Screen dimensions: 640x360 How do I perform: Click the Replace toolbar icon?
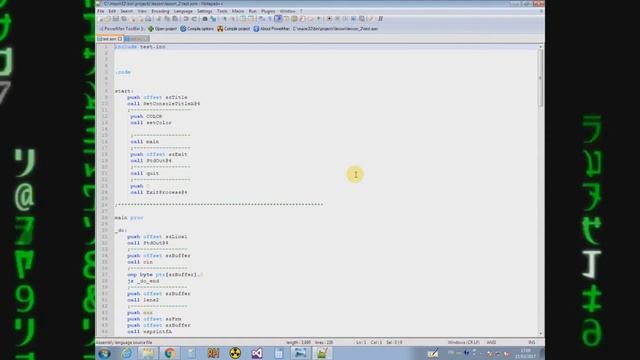click(x=213, y=19)
